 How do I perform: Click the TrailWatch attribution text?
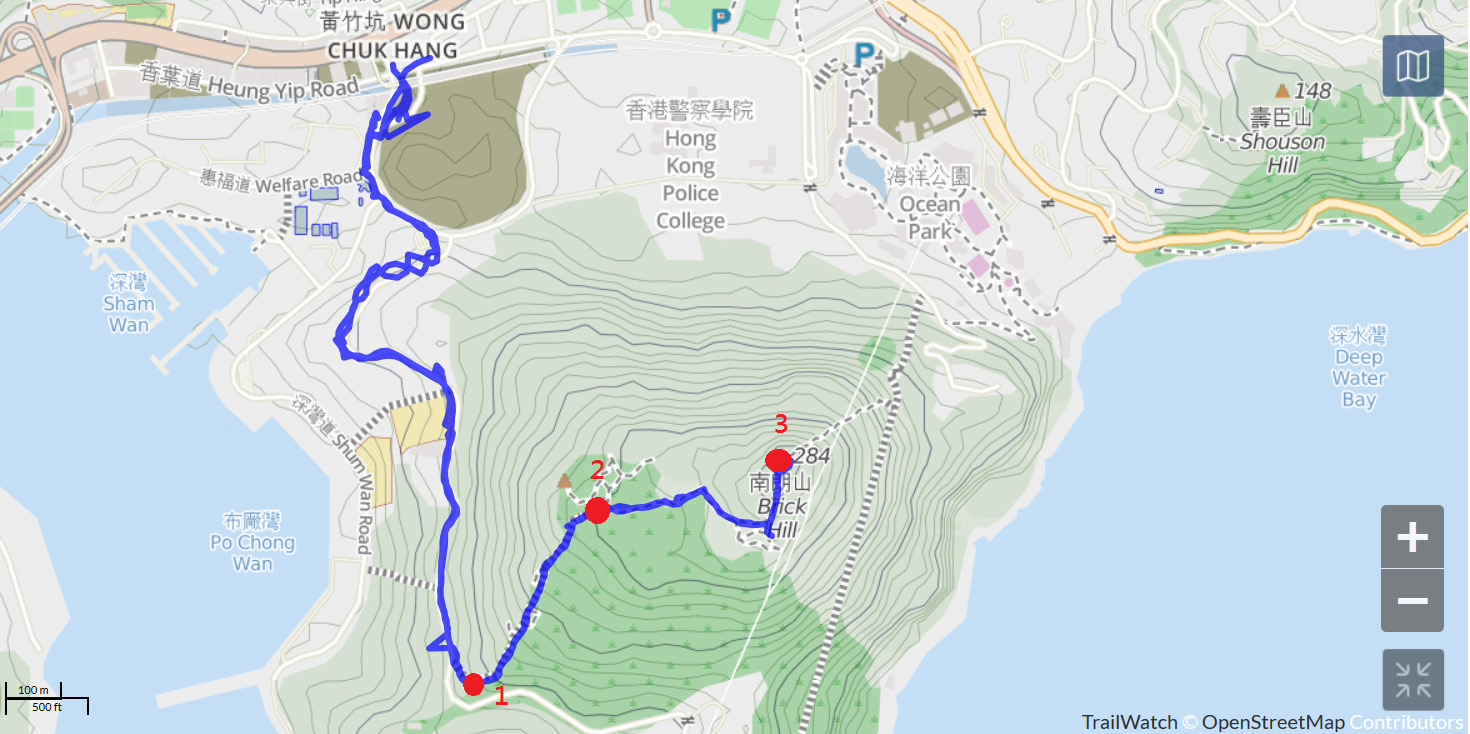(x=1129, y=722)
